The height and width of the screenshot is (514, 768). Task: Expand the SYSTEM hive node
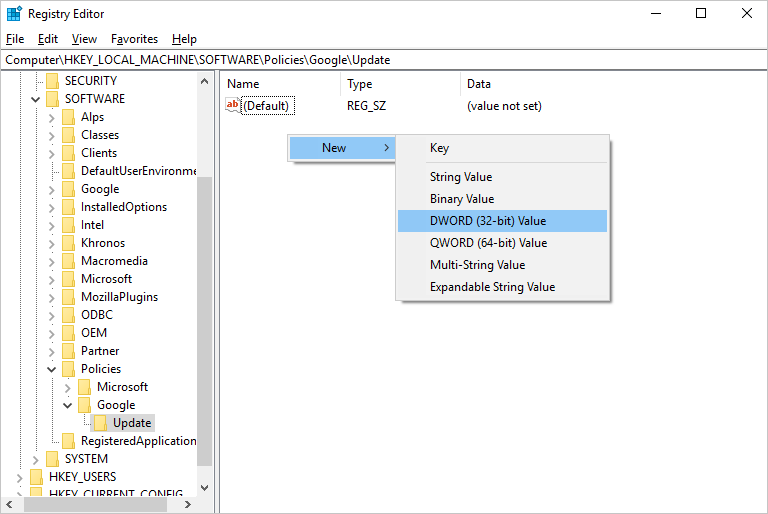pos(36,459)
